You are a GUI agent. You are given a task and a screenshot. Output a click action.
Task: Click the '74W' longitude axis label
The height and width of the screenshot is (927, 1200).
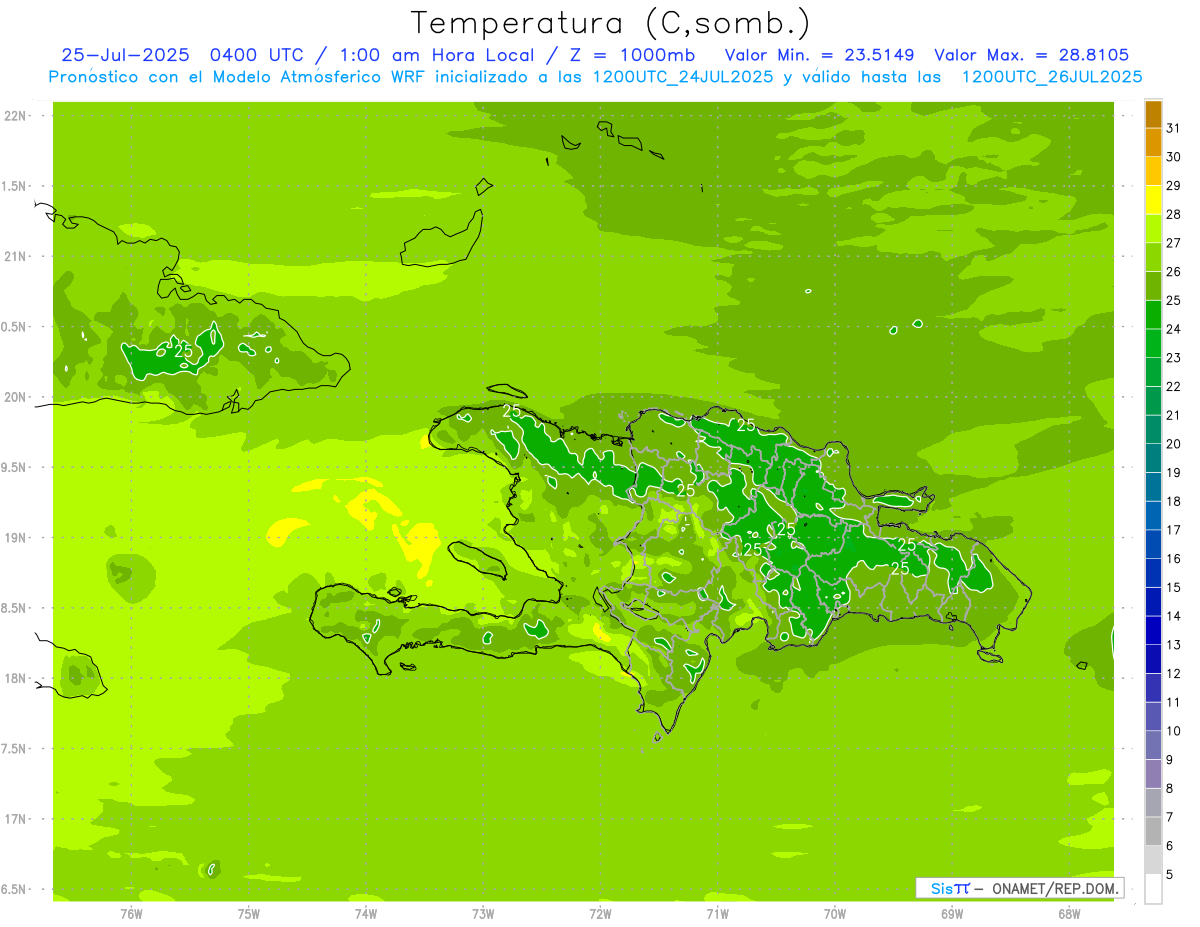(365, 914)
